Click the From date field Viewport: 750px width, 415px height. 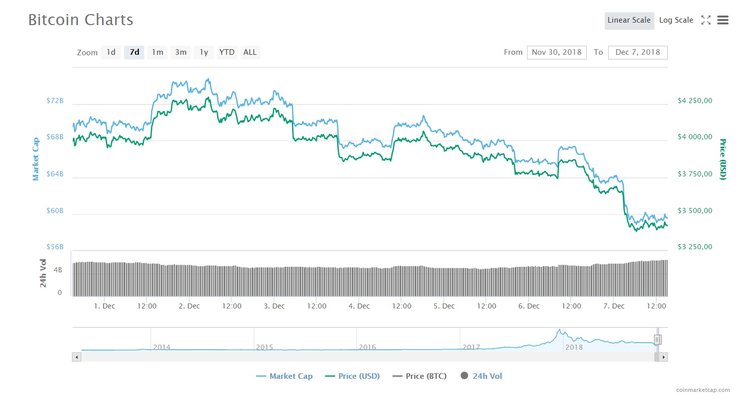558,52
